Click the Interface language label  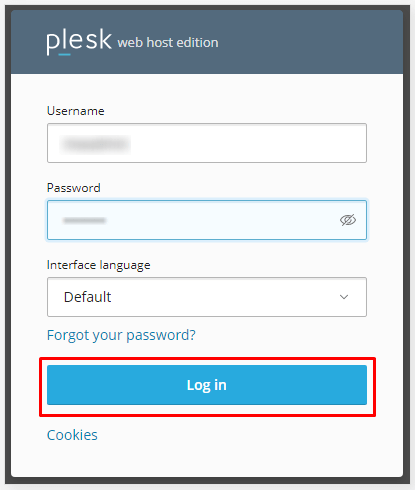[98, 265]
